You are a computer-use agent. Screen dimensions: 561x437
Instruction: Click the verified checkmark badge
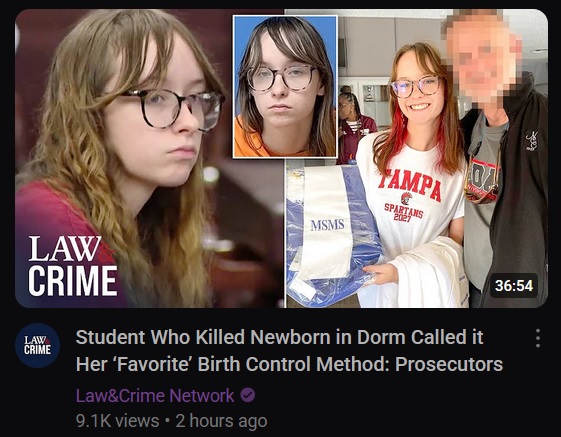click(x=248, y=395)
